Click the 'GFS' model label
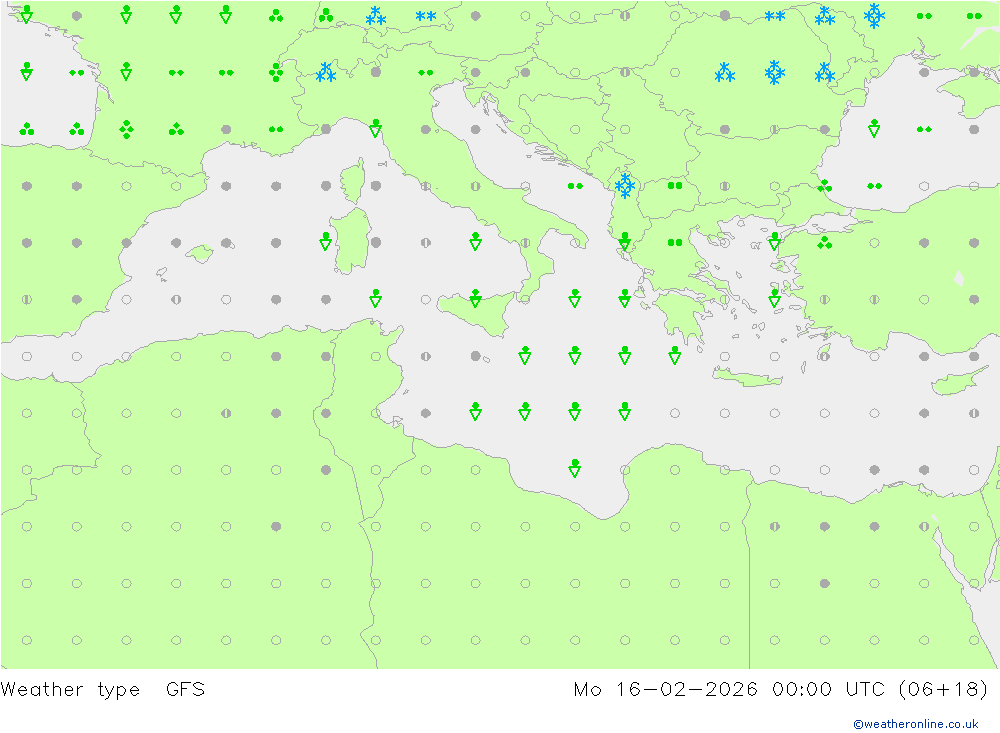Screen dimensions: 1000x733 click(186, 690)
